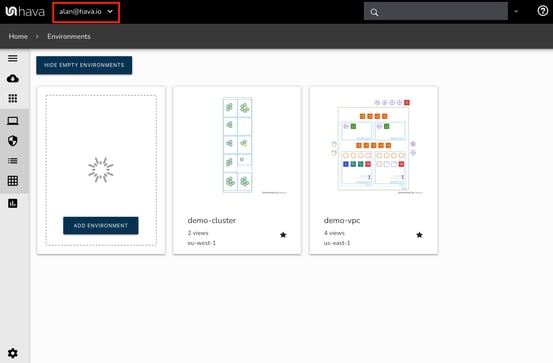Open the table grid sidebar icon
This screenshot has height=363, width=553.
[x=13, y=181]
